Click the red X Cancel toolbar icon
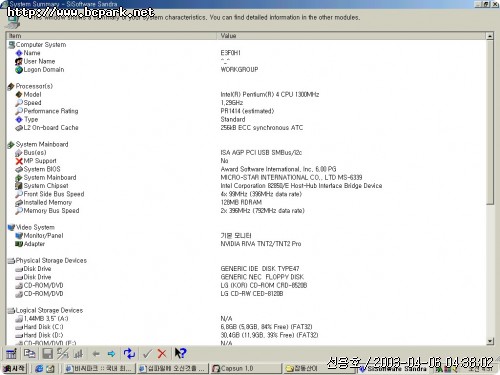 click(x=162, y=354)
